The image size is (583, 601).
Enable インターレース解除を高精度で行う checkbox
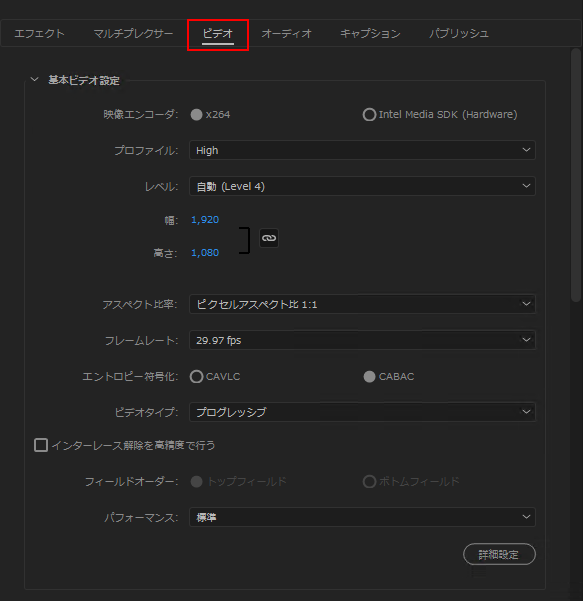tap(41, 445)
